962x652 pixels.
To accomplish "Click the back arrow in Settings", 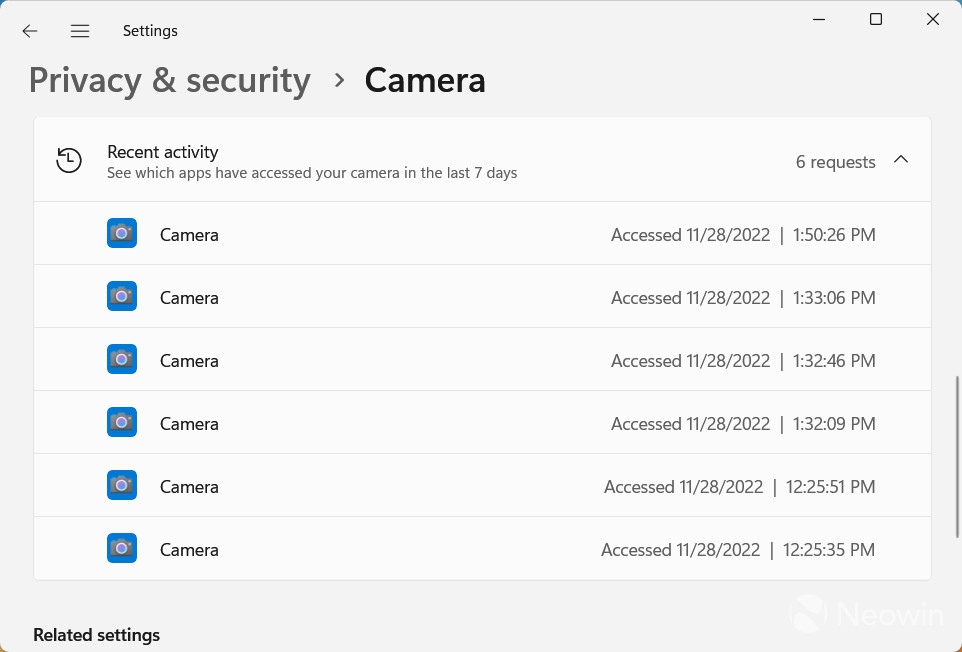I will pyautogui.click(x=29, y=31).
